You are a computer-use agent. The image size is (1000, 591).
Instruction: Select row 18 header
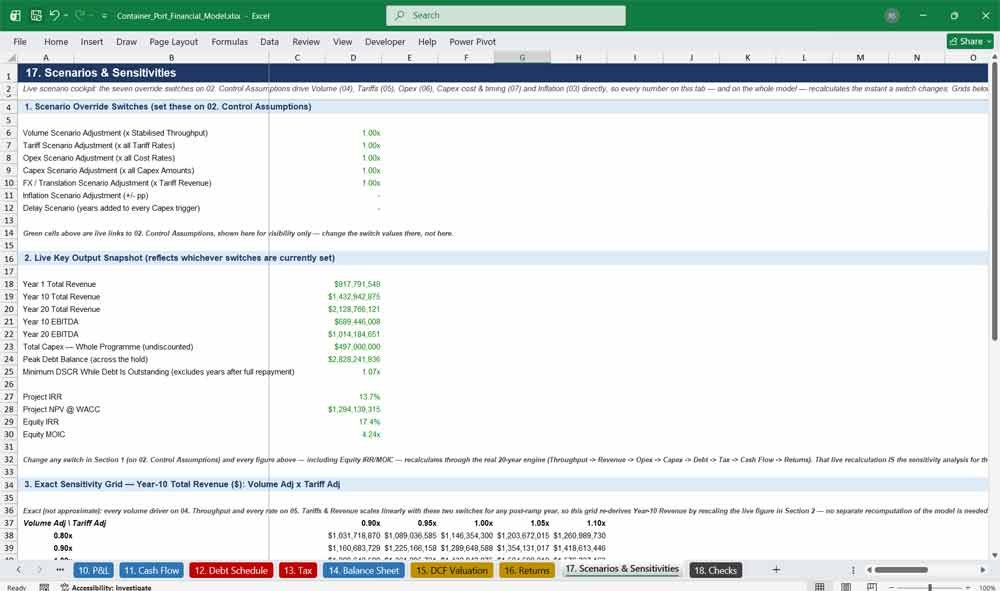pos(9,284)
